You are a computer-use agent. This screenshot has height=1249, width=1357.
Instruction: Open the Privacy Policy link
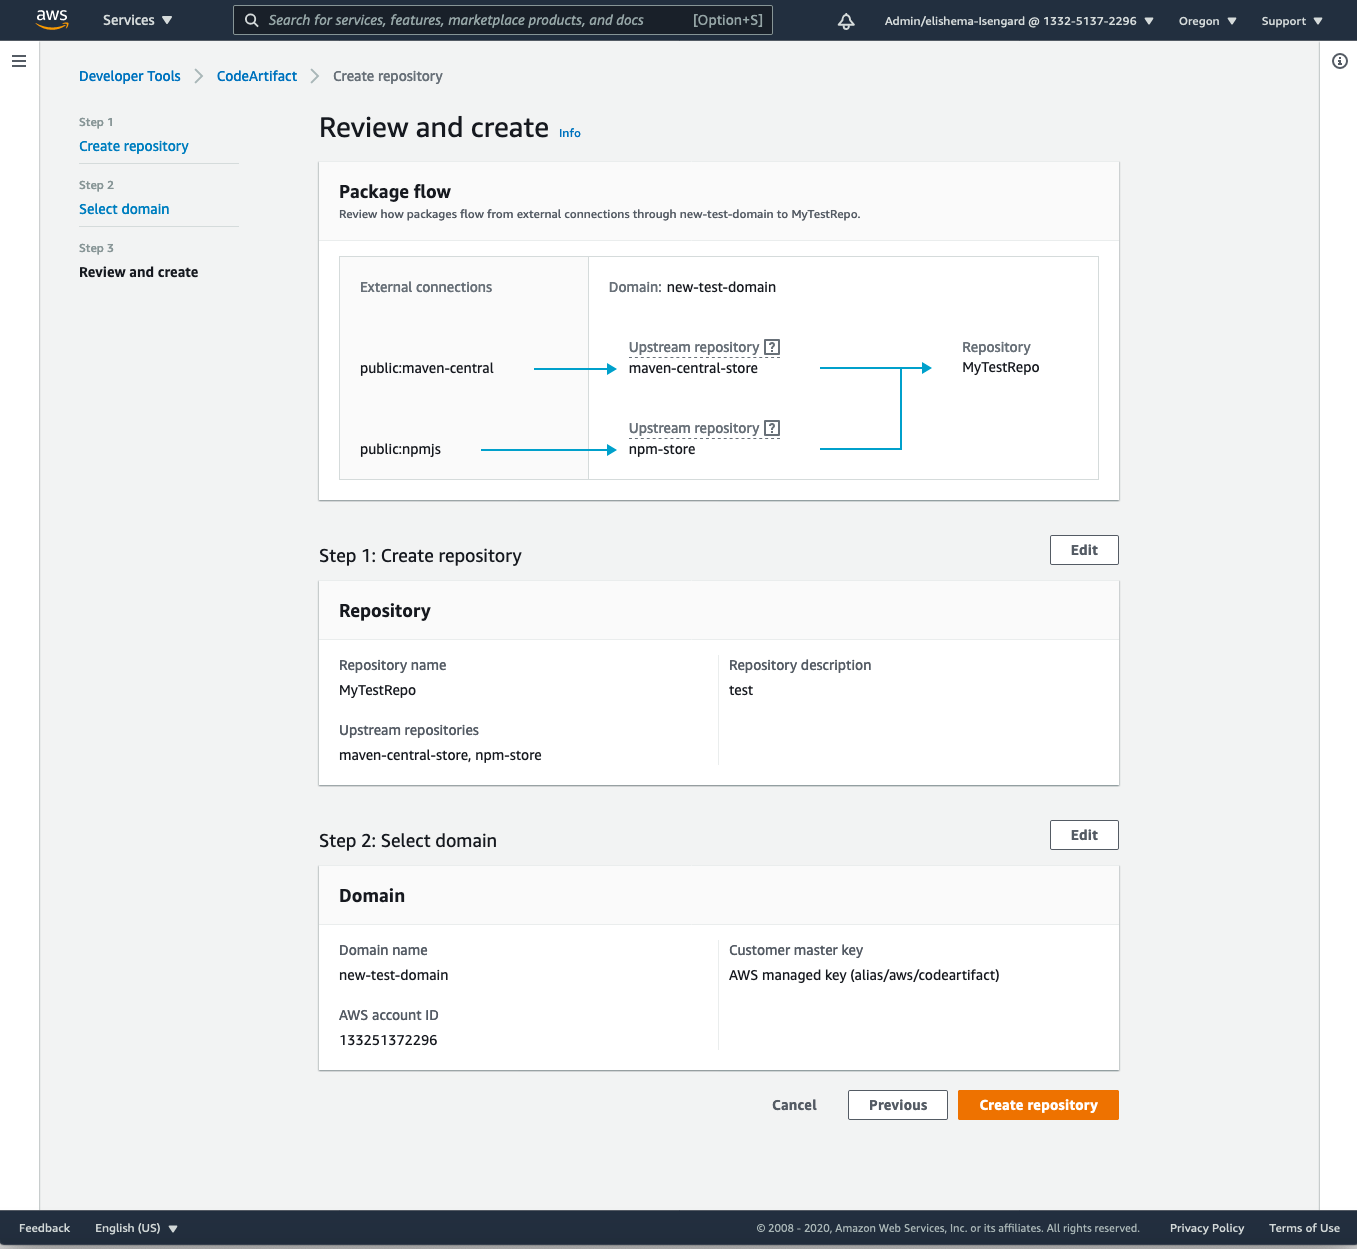1207,1228
